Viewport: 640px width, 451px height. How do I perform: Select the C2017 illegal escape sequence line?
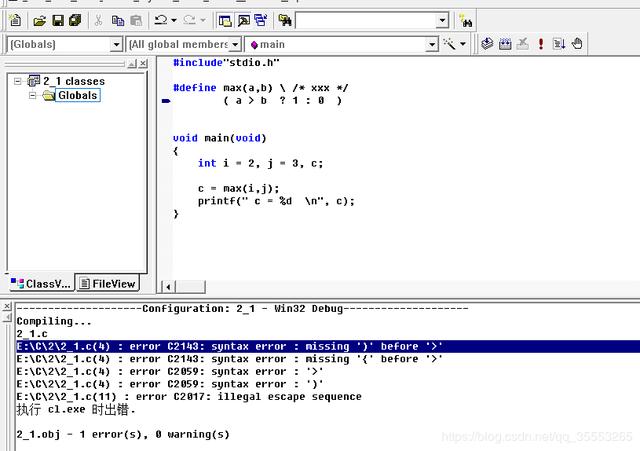click(x=189, y=397)
